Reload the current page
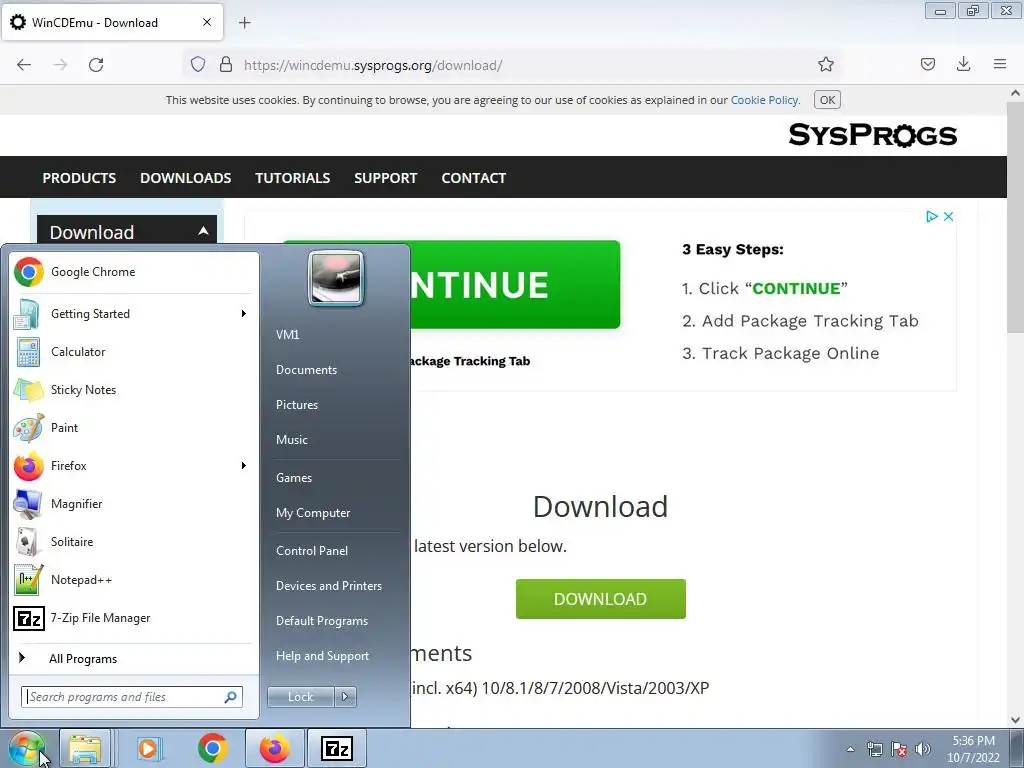The width and height of the screenshot is (1024, 768). [96, 65]
